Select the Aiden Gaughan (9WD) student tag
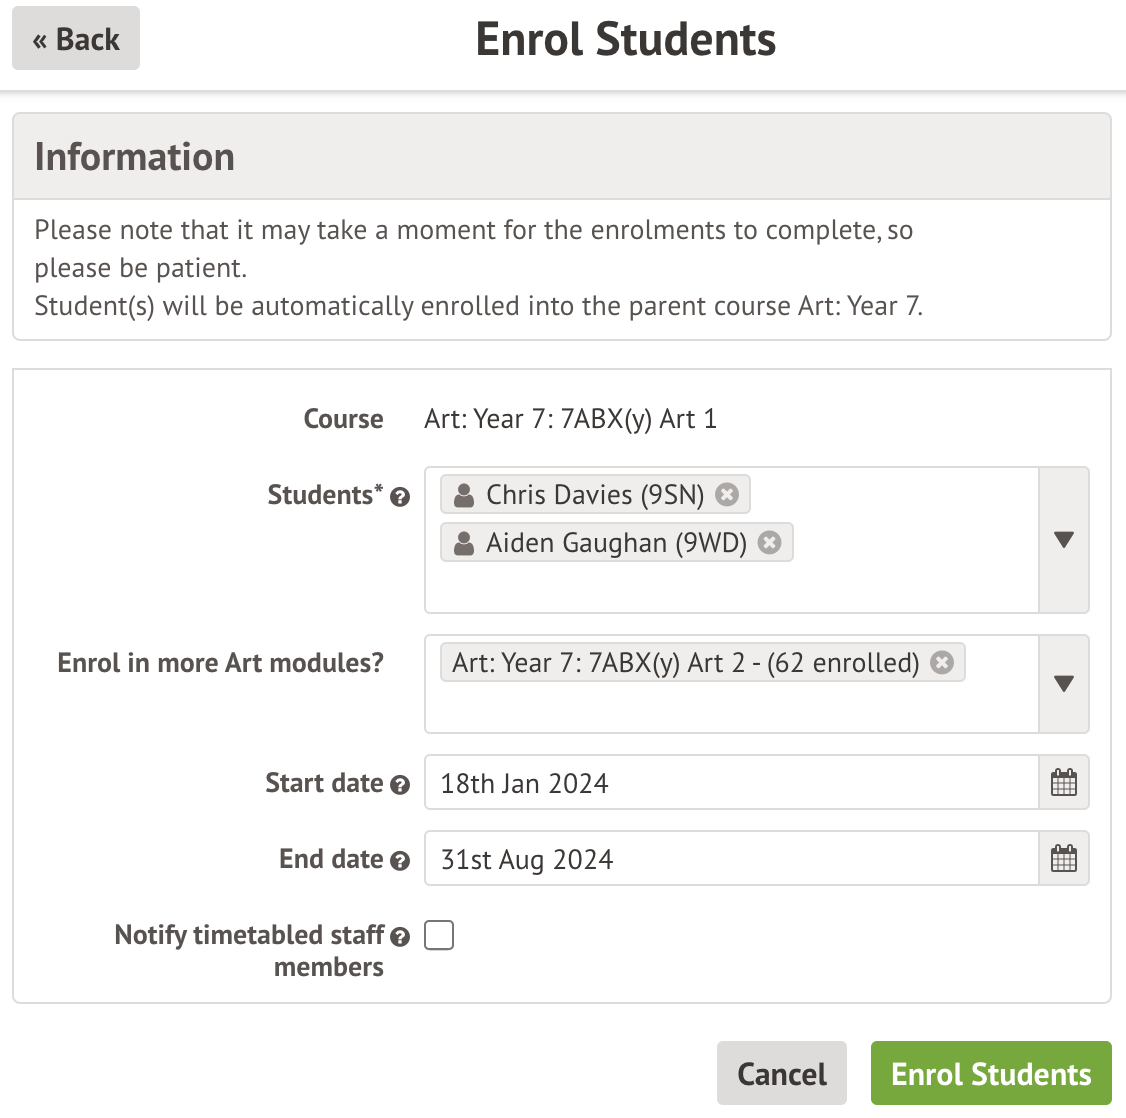1126x1118 pixels. click(614, 542)
